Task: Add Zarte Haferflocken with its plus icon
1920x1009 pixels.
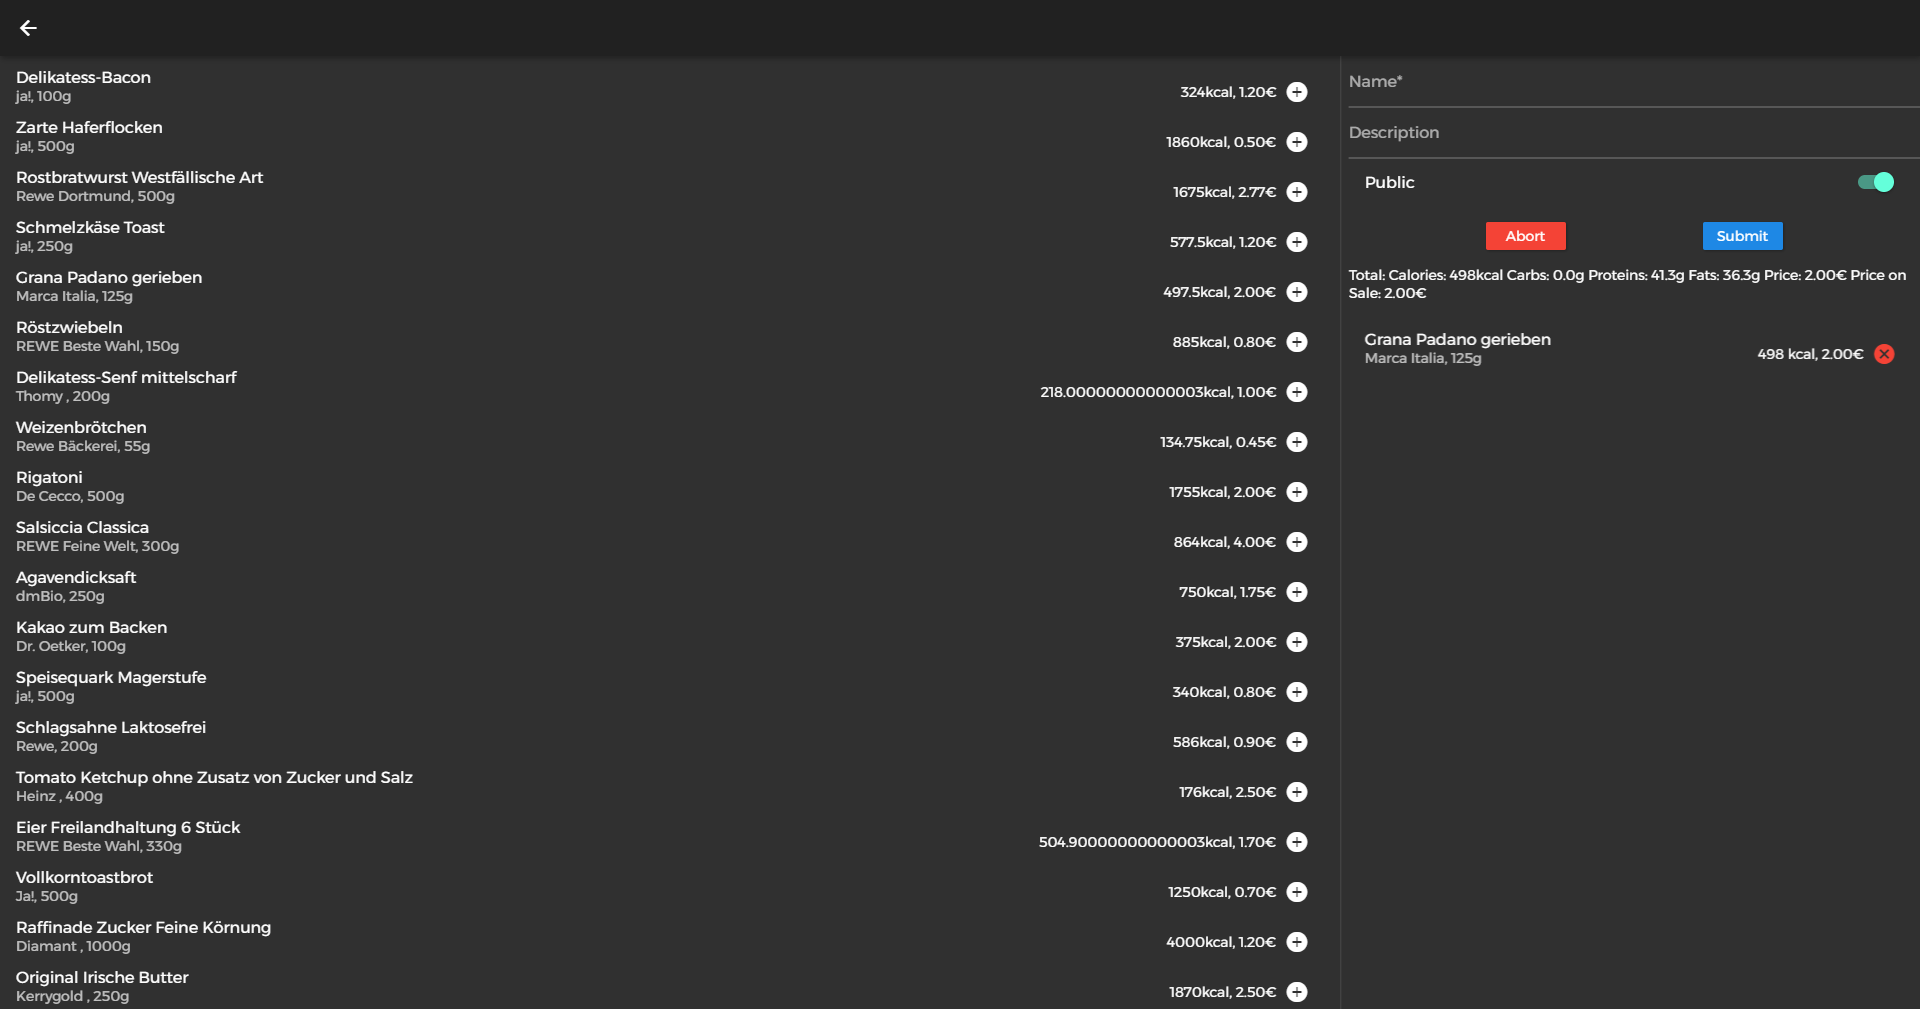Action: click(1297, 142)
